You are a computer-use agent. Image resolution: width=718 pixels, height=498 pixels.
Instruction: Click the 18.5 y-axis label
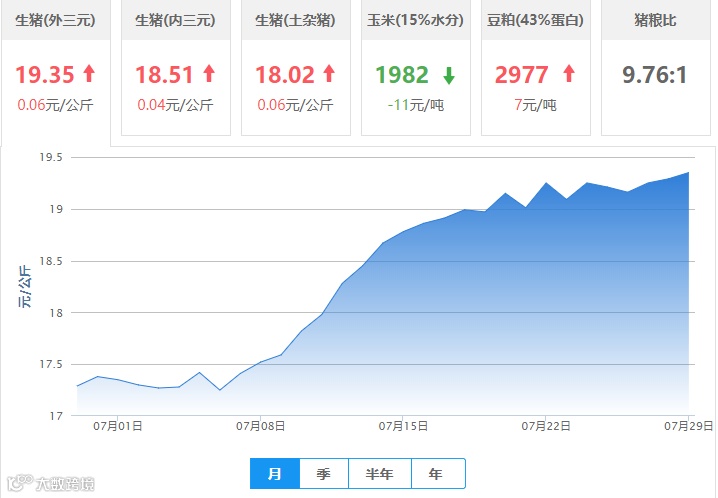pyautogui.click(x=51, y=261)
